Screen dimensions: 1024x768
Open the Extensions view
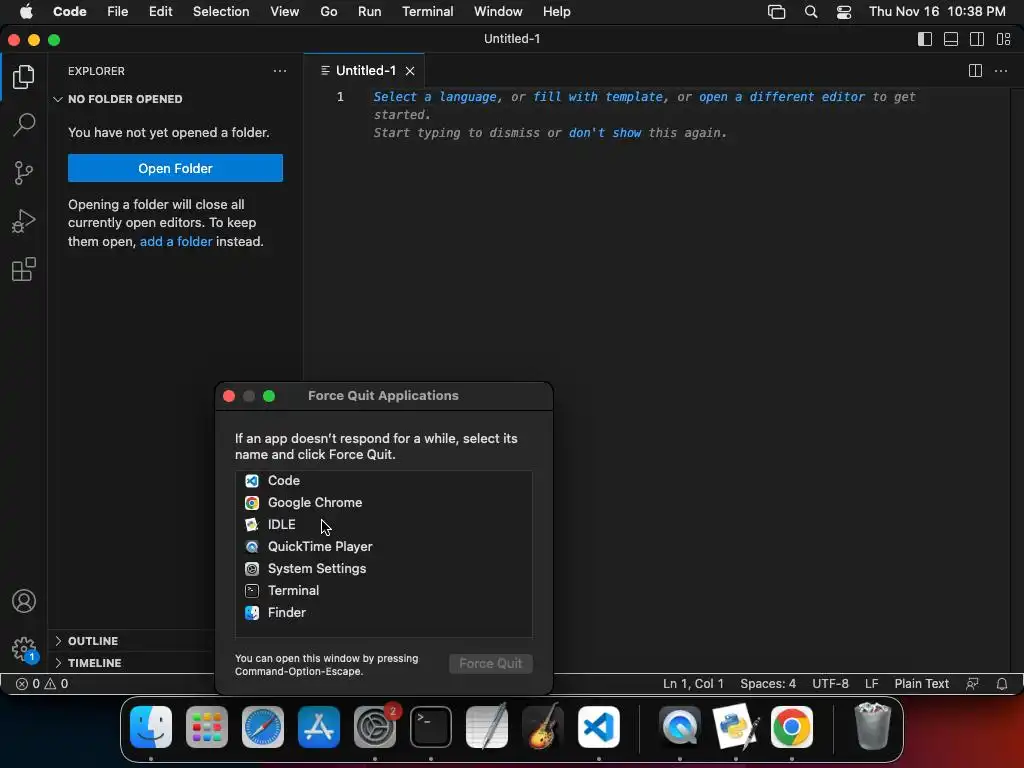(x=24, y=269)
